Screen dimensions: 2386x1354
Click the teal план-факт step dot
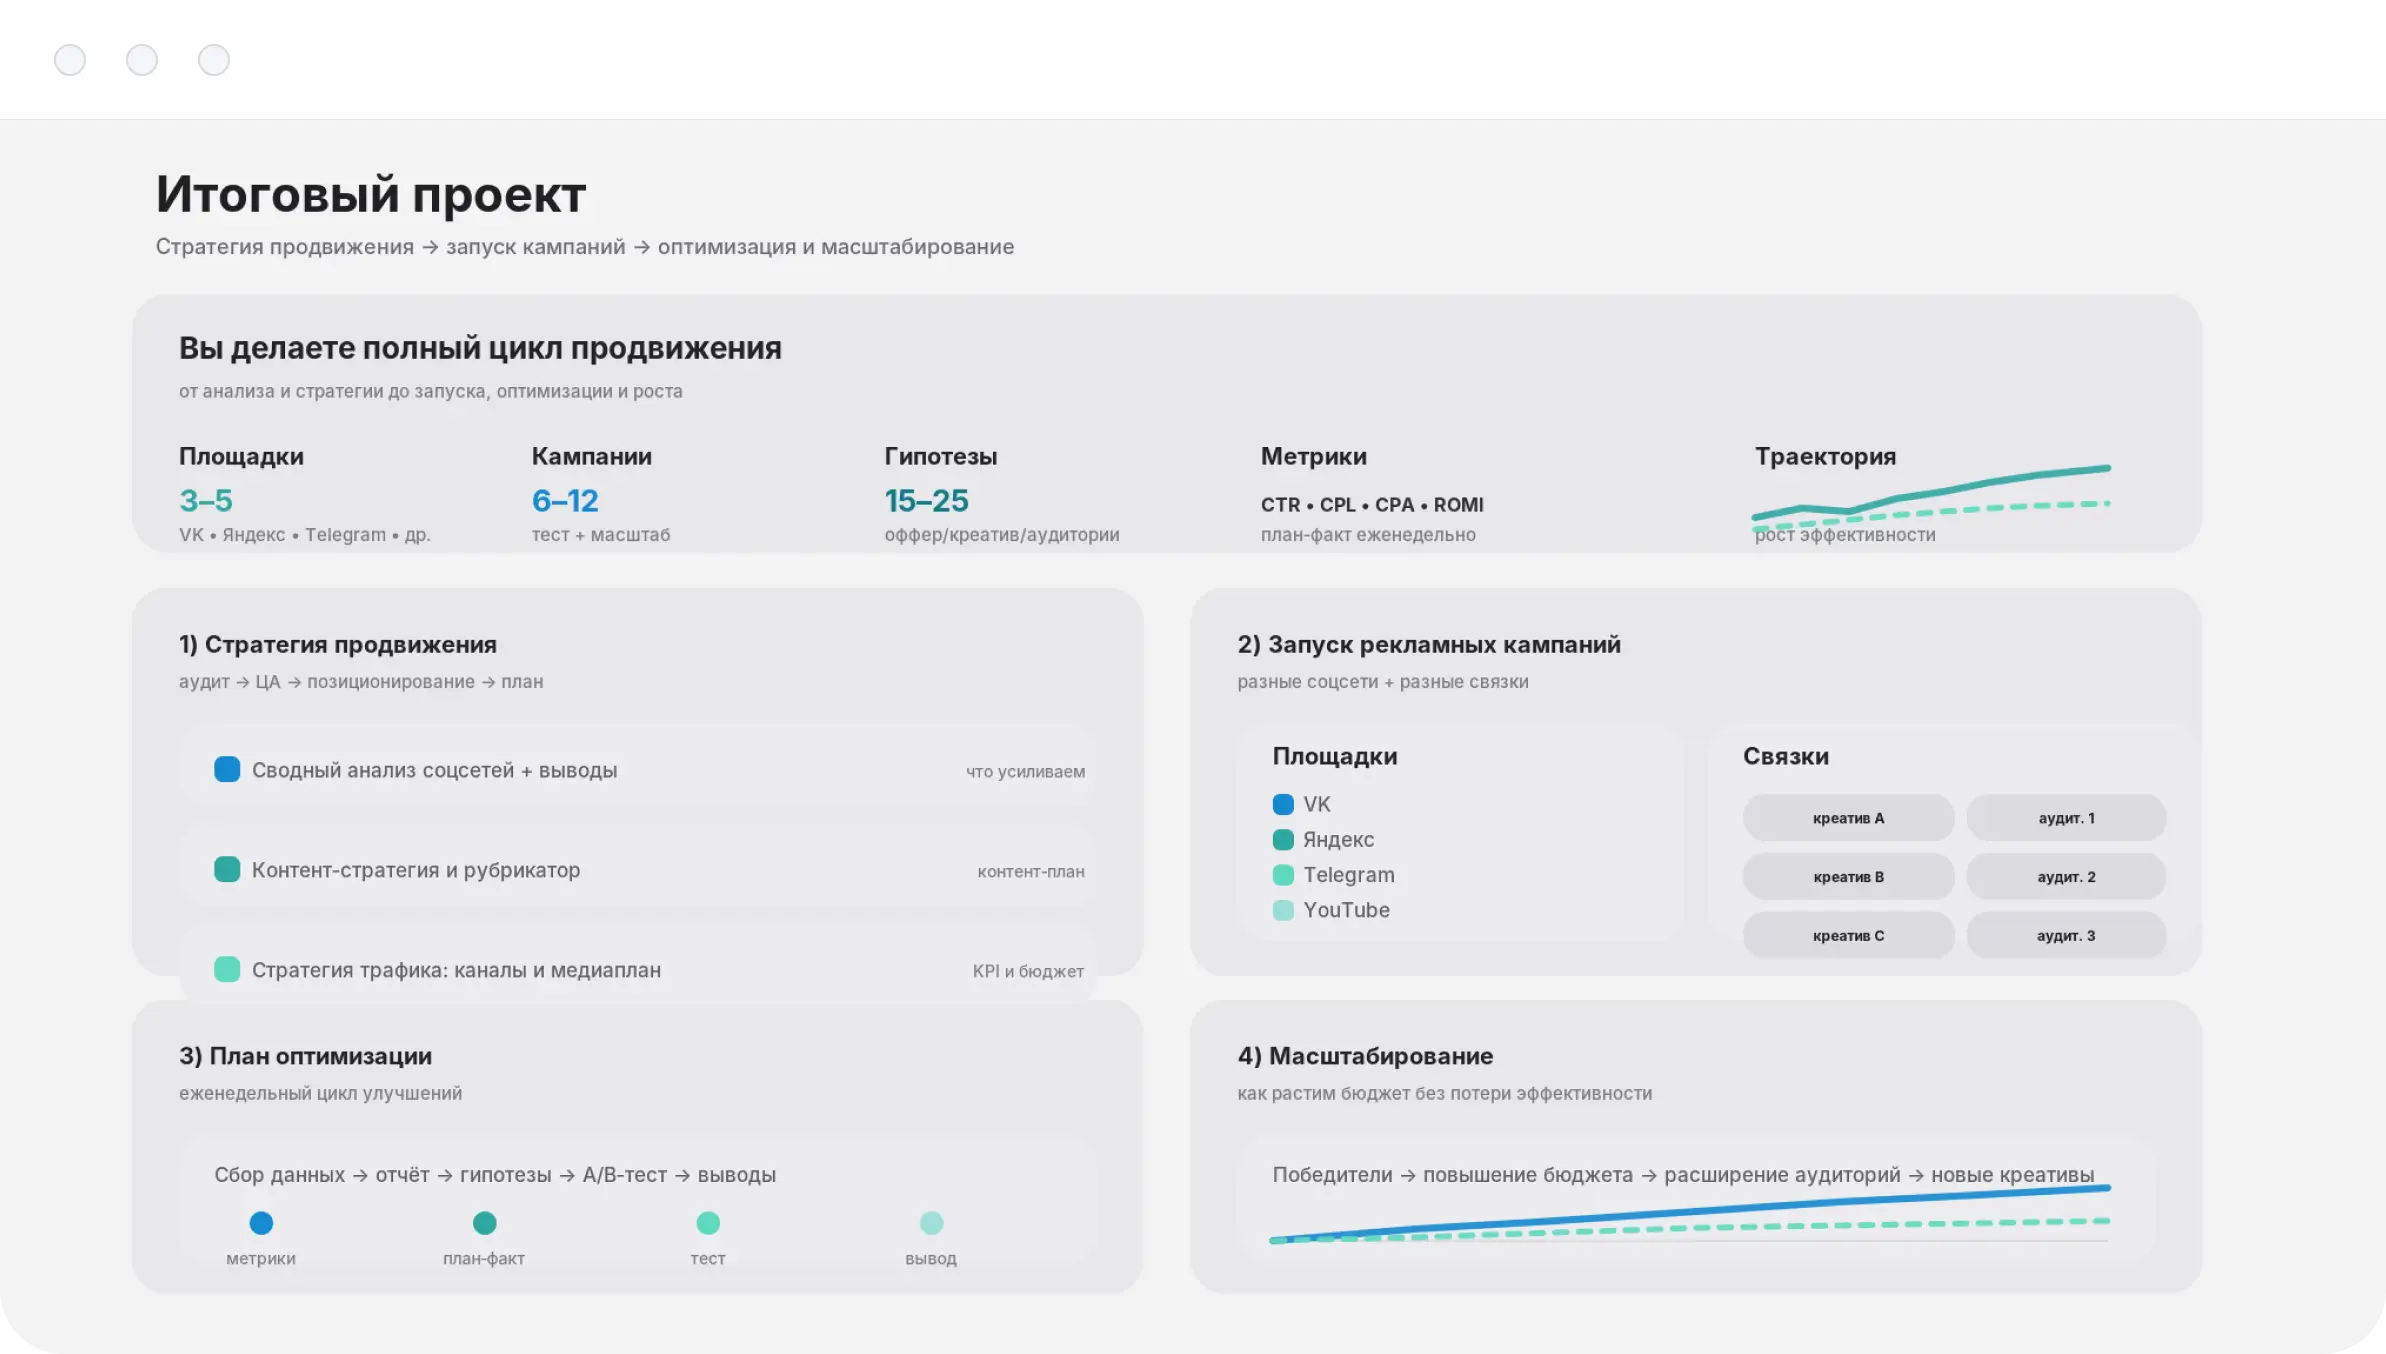pos(484,1222)
